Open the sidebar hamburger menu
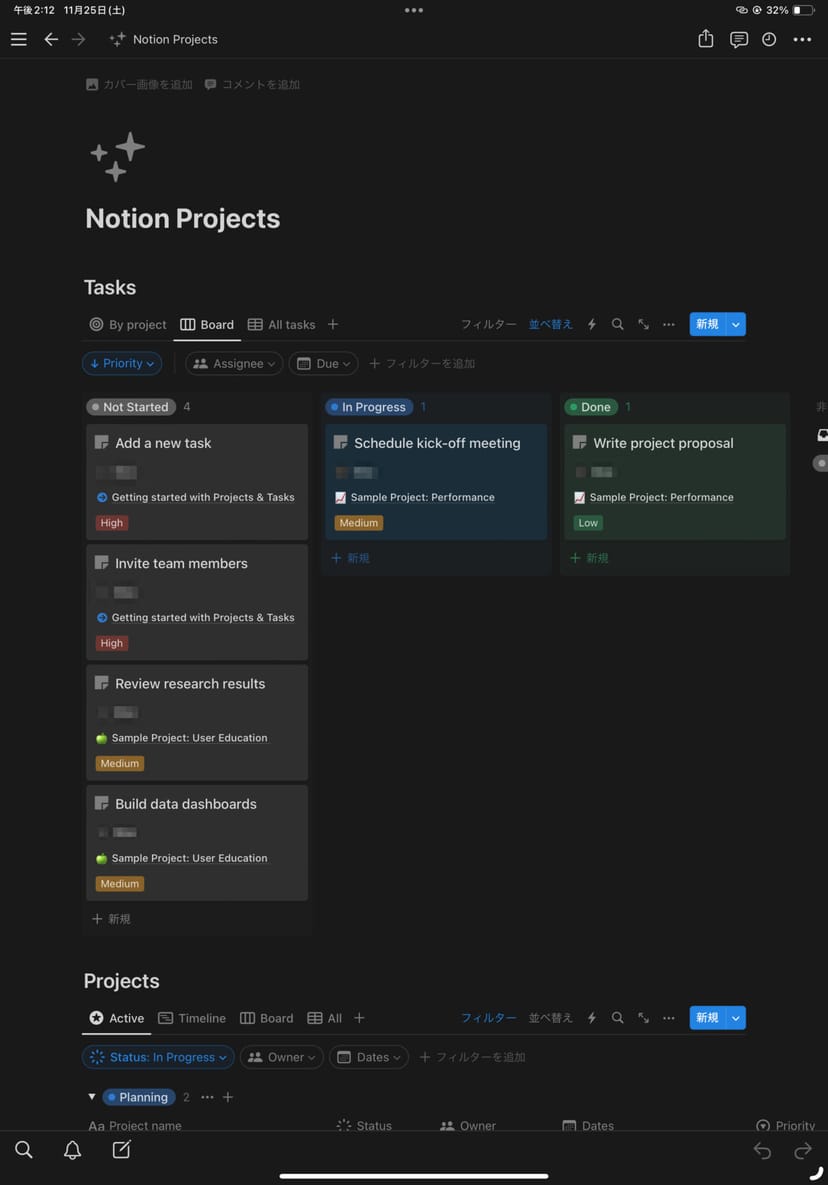 click(18, 39)
